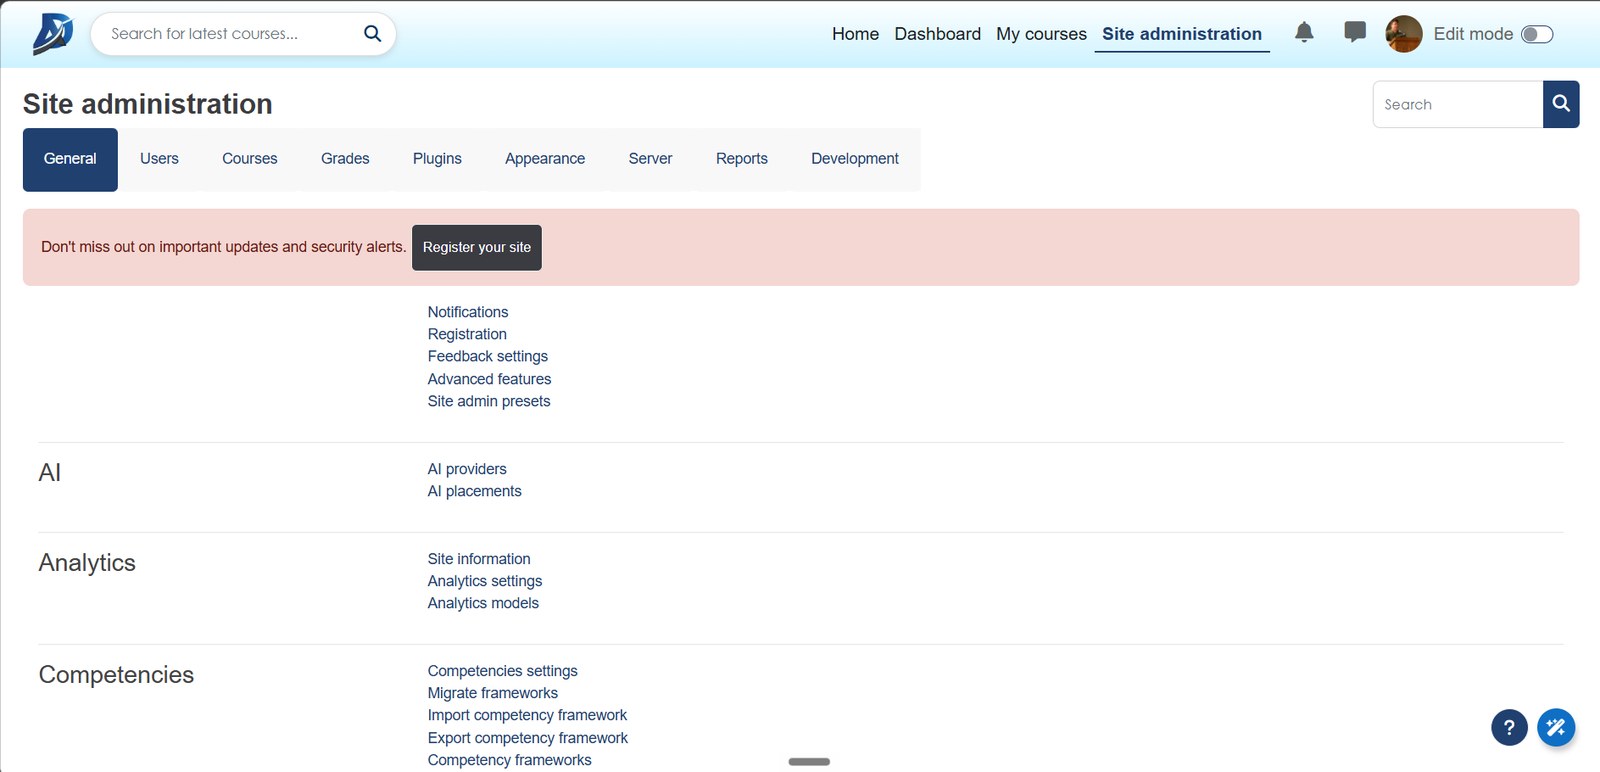The image size is (1600, 772).
Task: Open Competency frameworks link
Action: click(510, 760)
